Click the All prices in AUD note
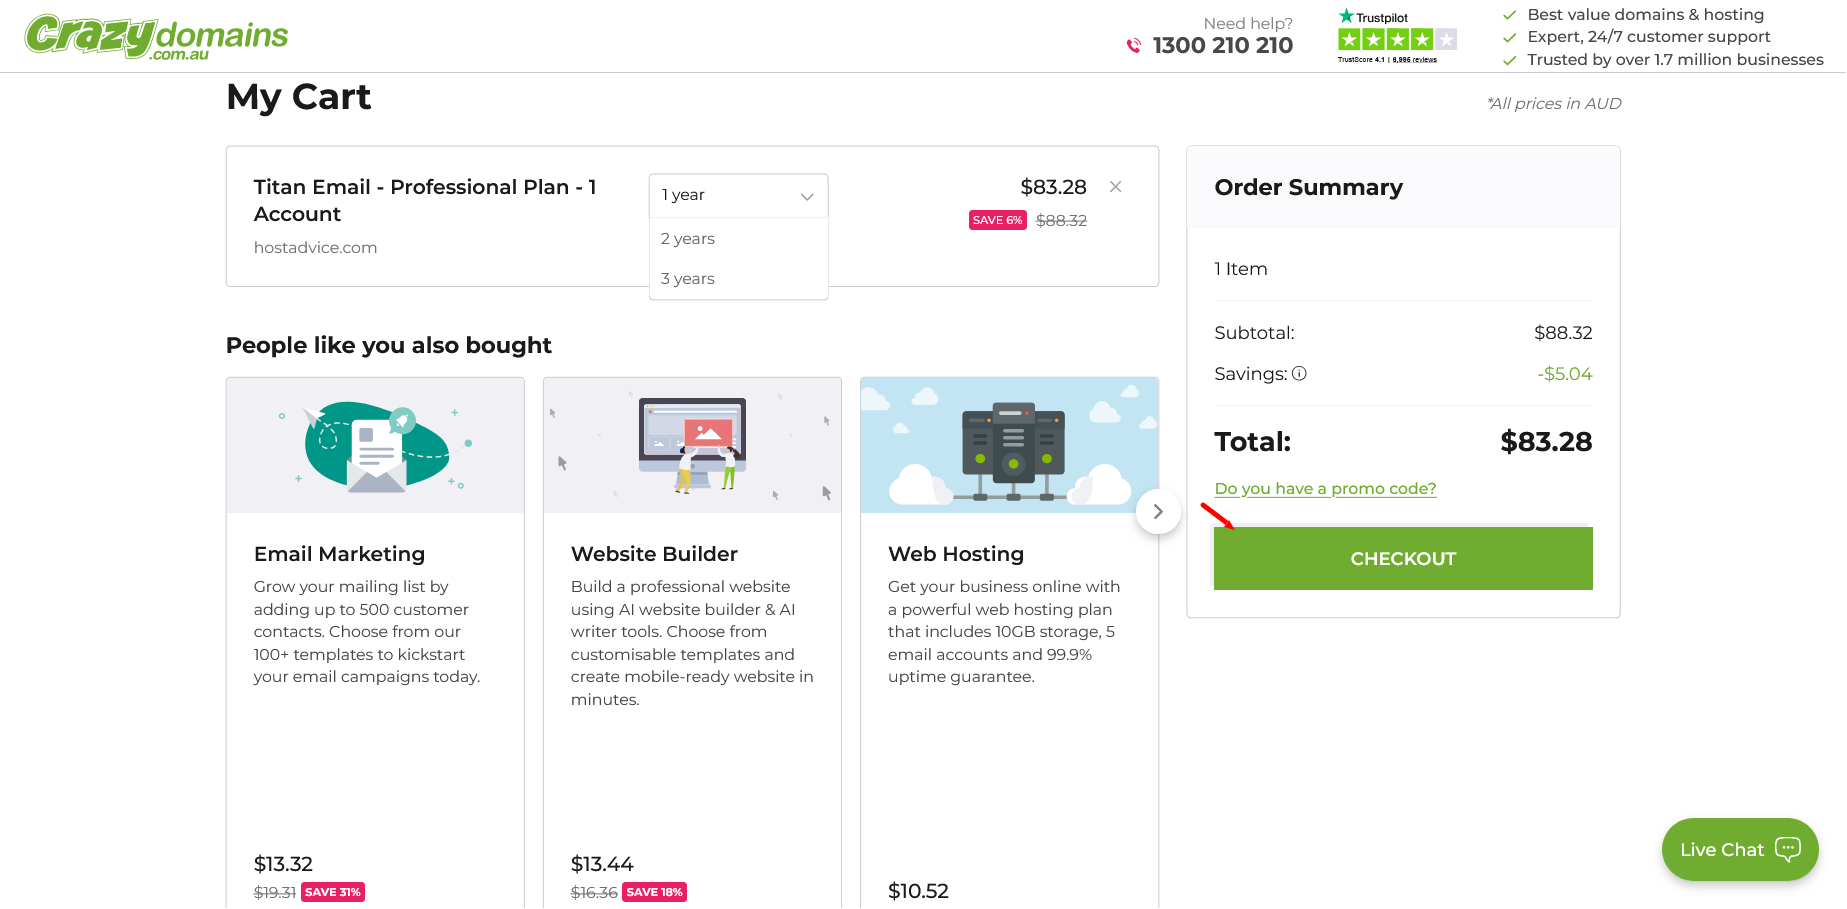The height and width of the screenshot is (909, 1847). click(1554, 104)
